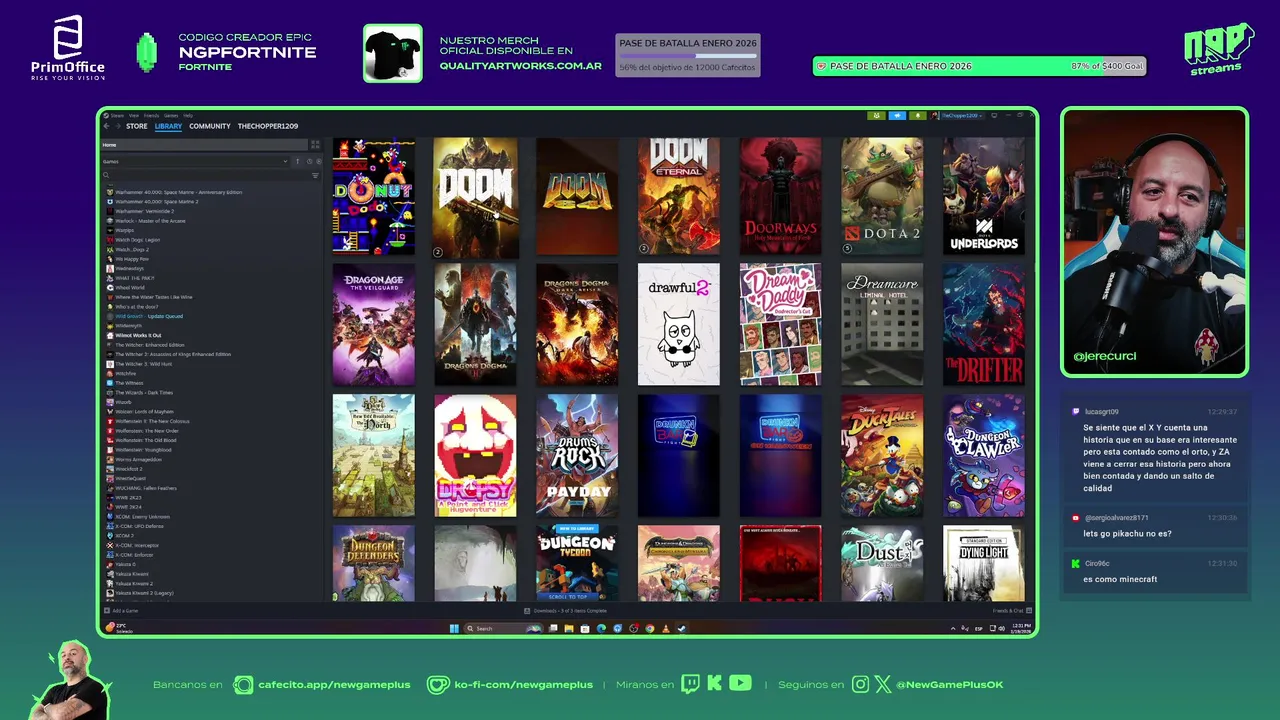Go forward with the Steam forward arrow
The image size is (1280, 720).
[x=118, y=126]
